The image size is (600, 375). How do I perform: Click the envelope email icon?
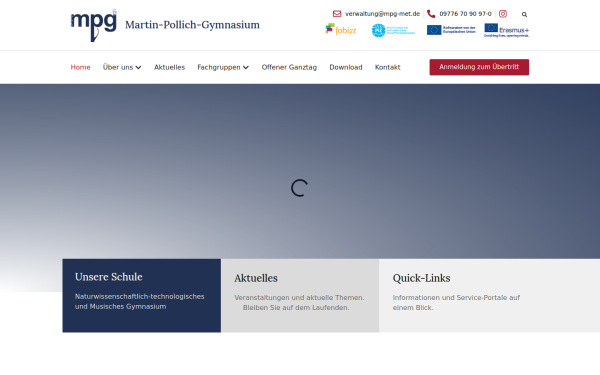pyautogui.click(x=337, y=14)
